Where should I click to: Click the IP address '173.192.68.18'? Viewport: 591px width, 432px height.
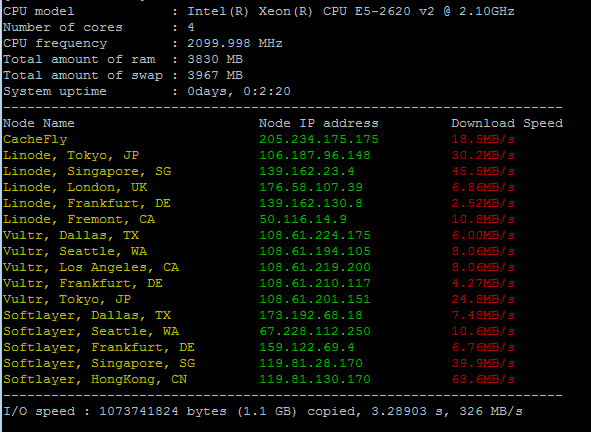pos(311,316)
